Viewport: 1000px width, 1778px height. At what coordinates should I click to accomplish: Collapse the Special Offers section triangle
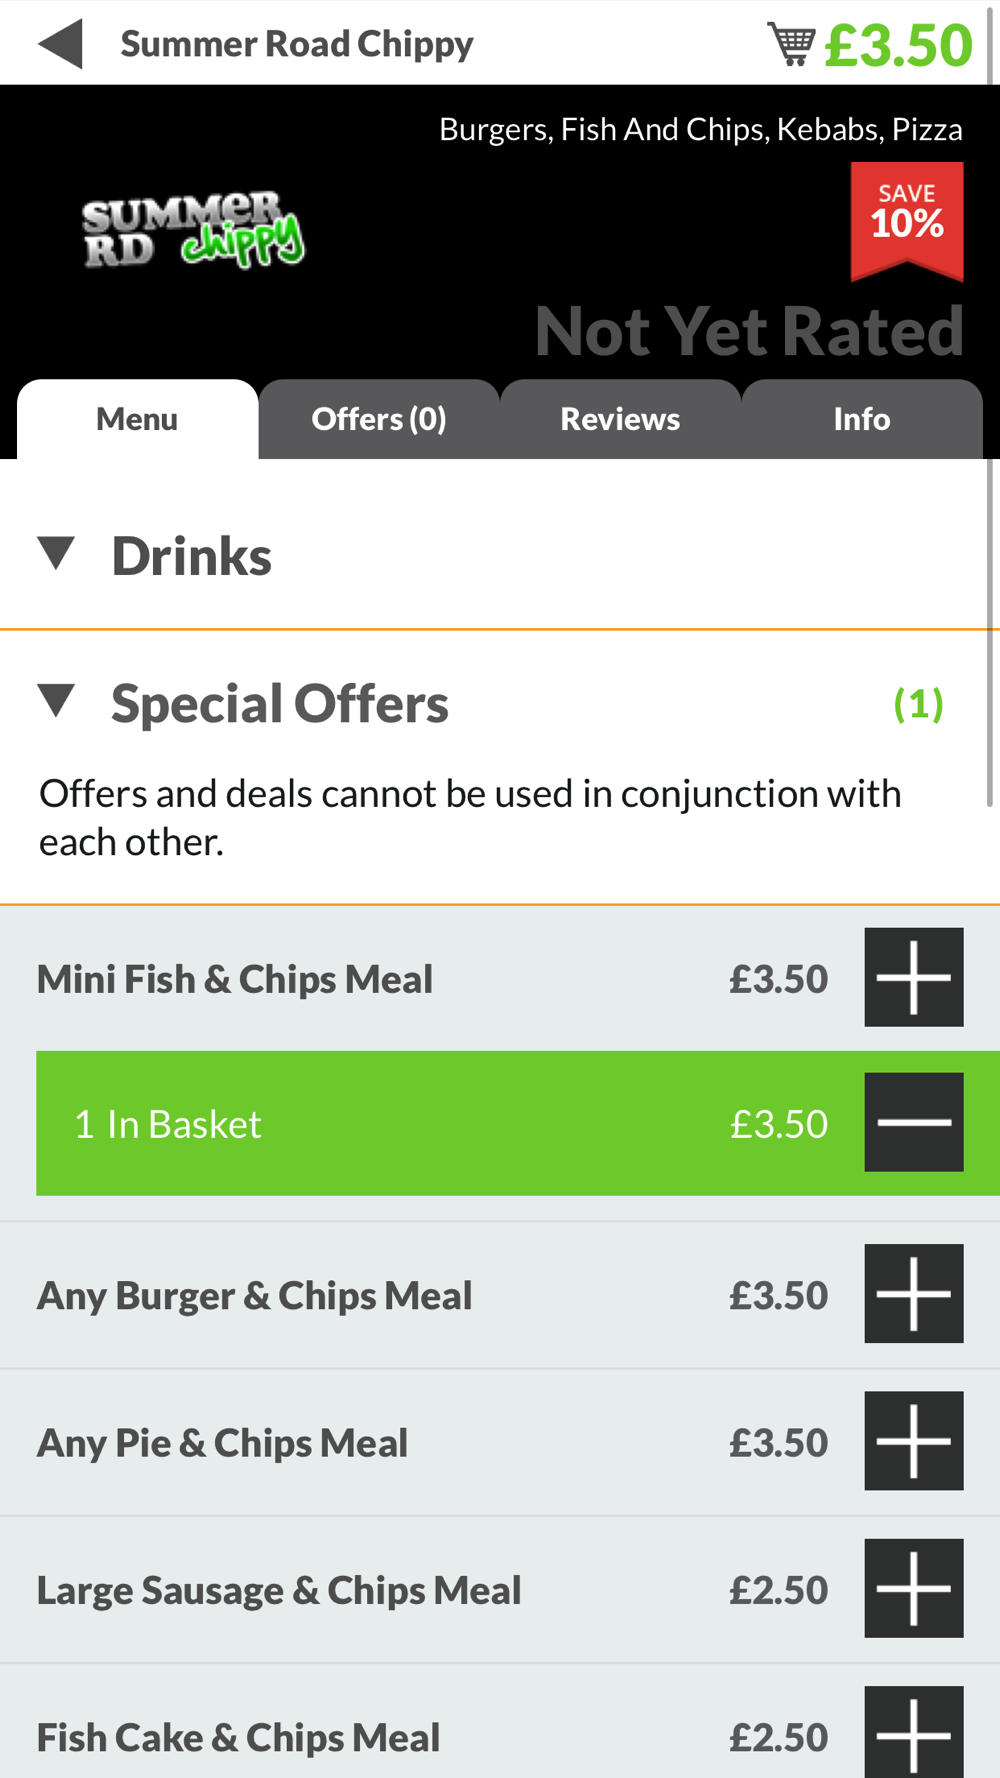(56, 701)
